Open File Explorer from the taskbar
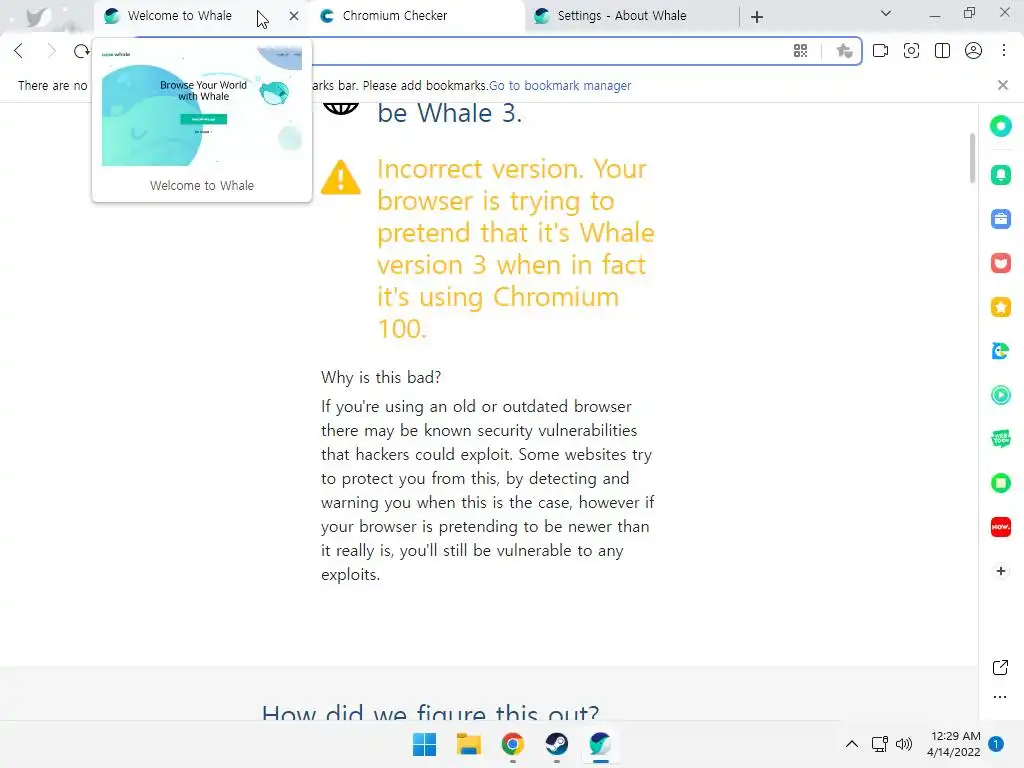This screenshot has height=768, width=1024. pyautogui.click(x=468, y=744)
